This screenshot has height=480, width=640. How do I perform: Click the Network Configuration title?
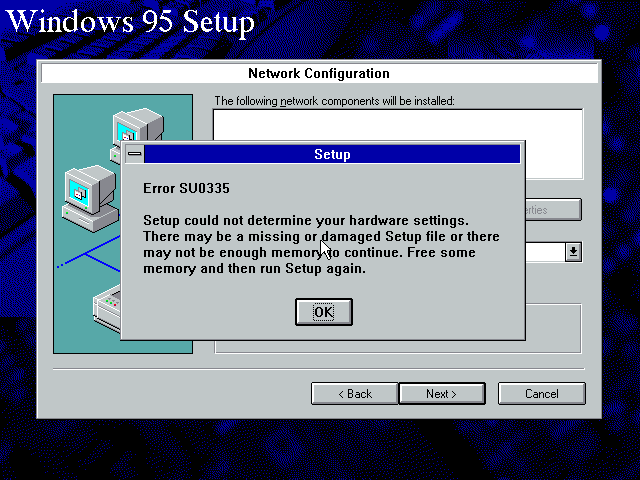319,73
